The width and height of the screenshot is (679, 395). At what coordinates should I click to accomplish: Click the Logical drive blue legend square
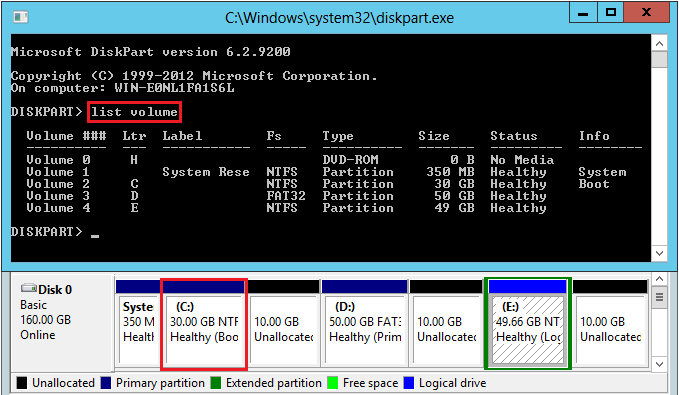point(409,383)
